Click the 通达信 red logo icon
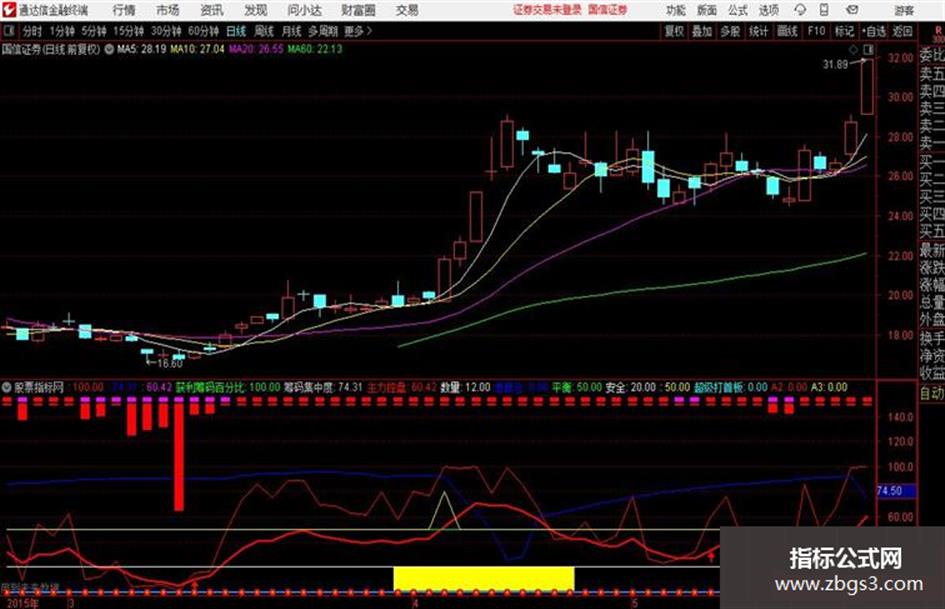The width and height of the screenshot is (945, 609). [x=8, y=10]
